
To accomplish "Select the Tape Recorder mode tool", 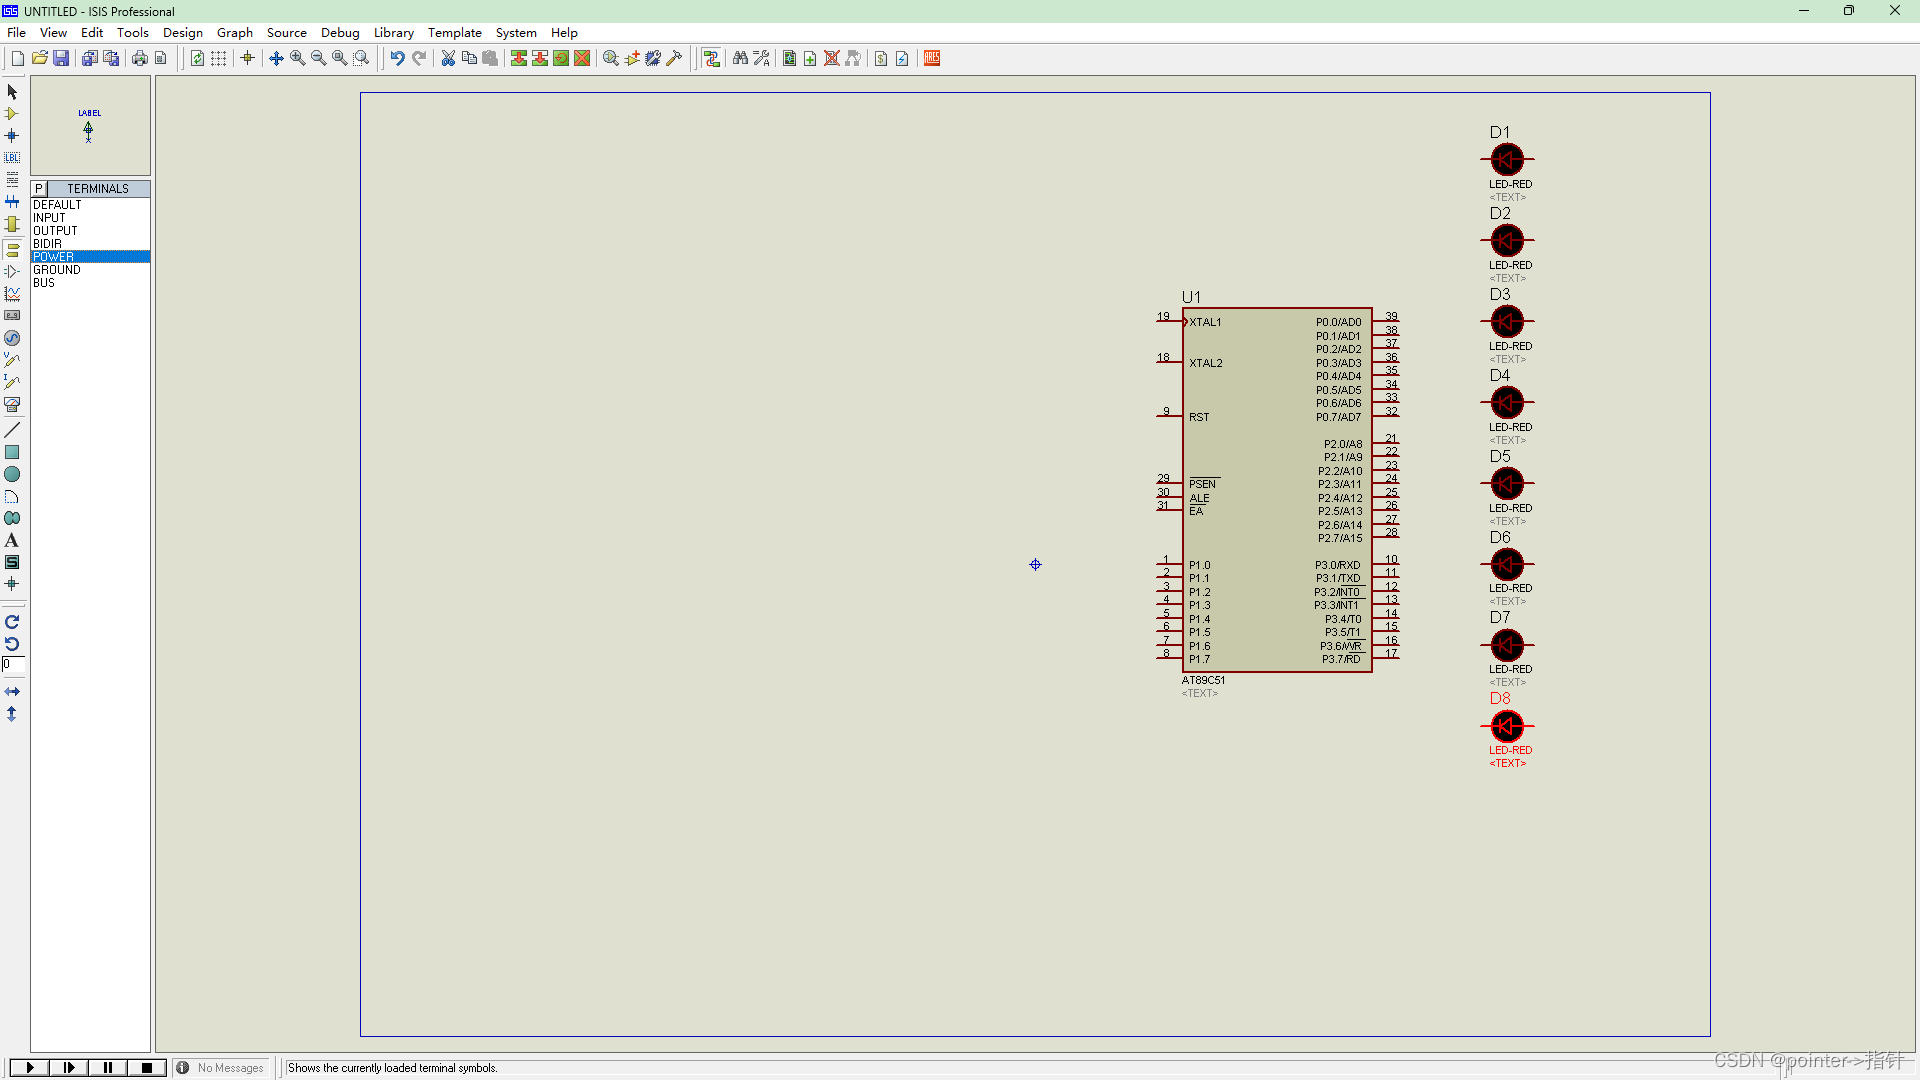I will click(x=12, y=316).
